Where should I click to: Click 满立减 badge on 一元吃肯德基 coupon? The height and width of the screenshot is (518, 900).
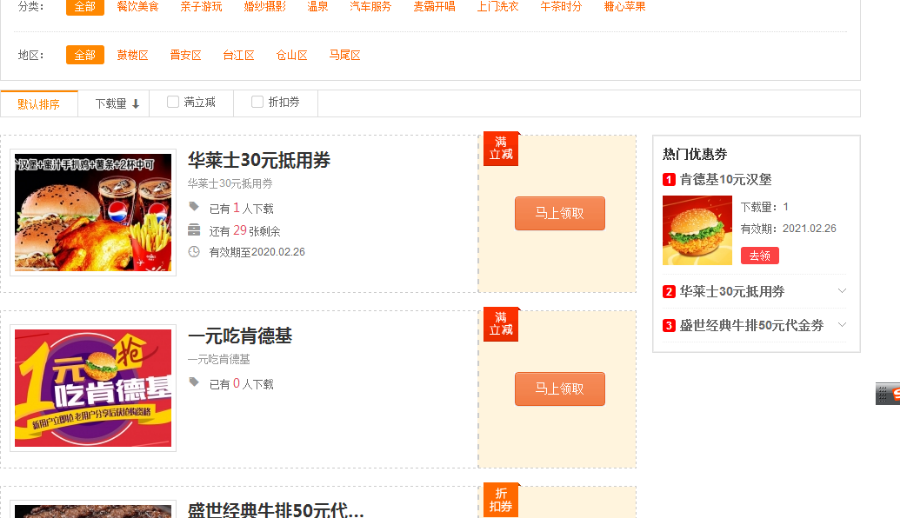point(501,324)
